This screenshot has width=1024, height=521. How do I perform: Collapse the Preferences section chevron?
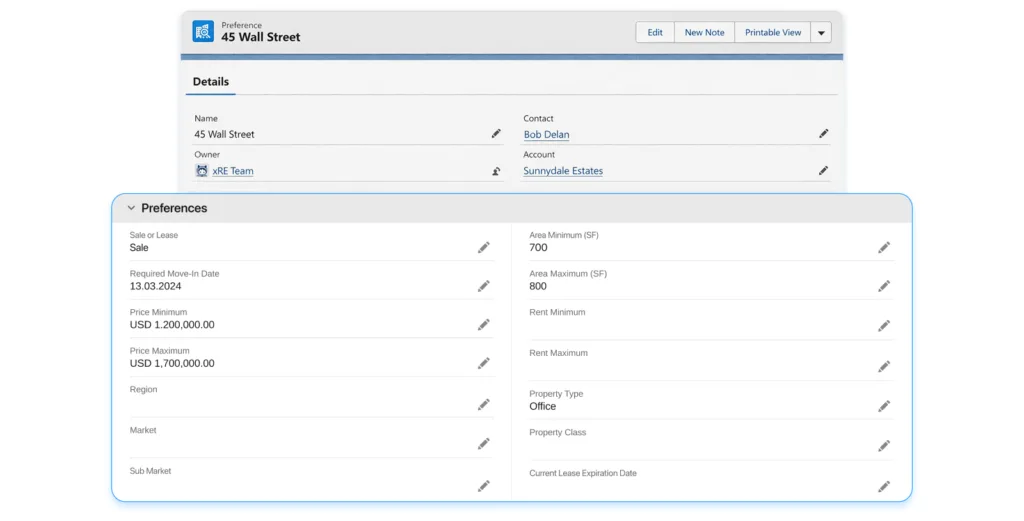(131, 208)
